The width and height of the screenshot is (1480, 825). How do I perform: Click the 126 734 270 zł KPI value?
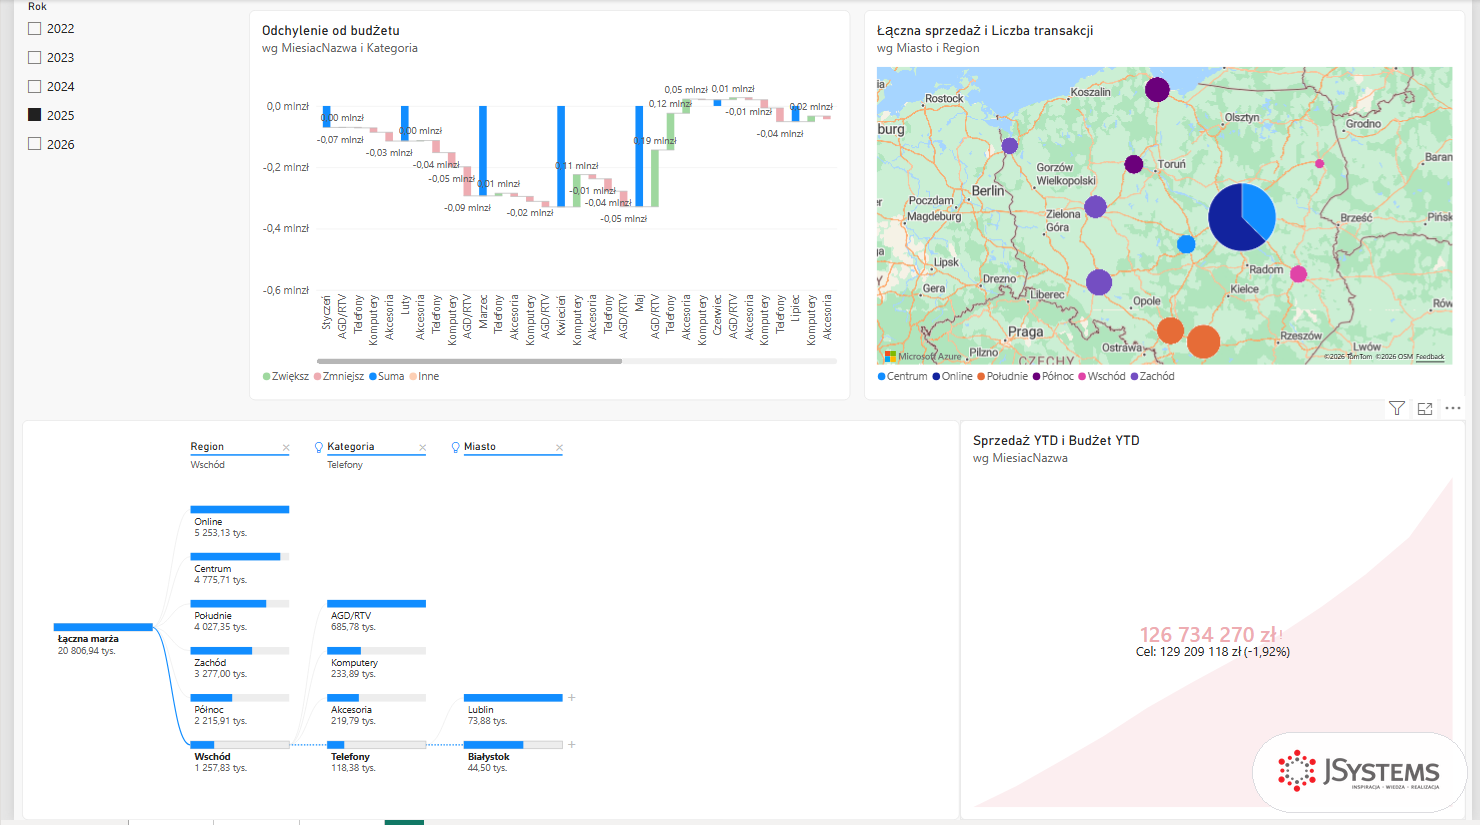tap(1208, 635)
